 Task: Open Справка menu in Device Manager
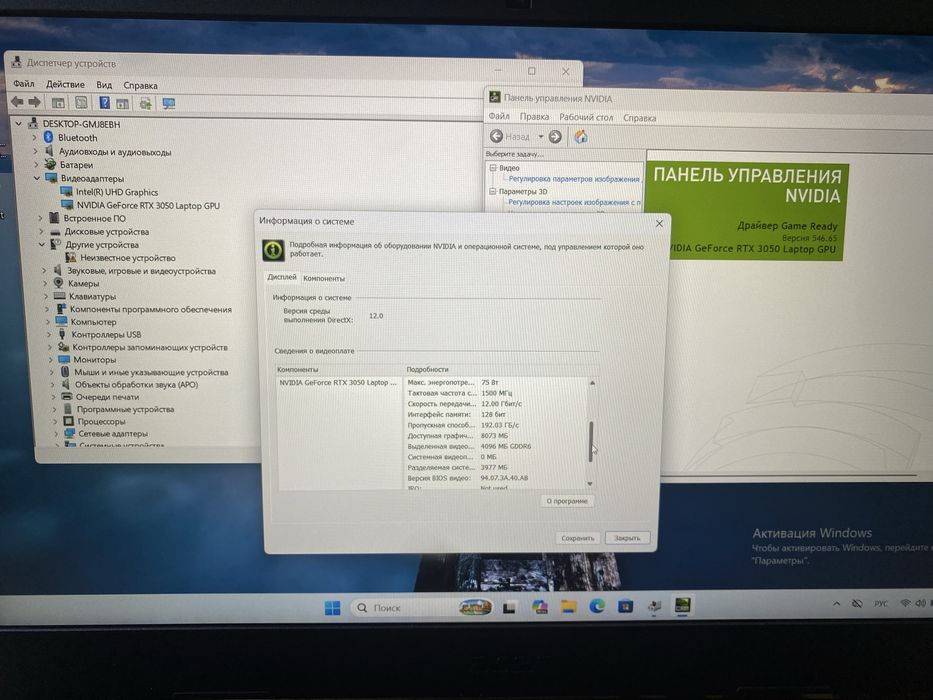[x=140, y=85]
